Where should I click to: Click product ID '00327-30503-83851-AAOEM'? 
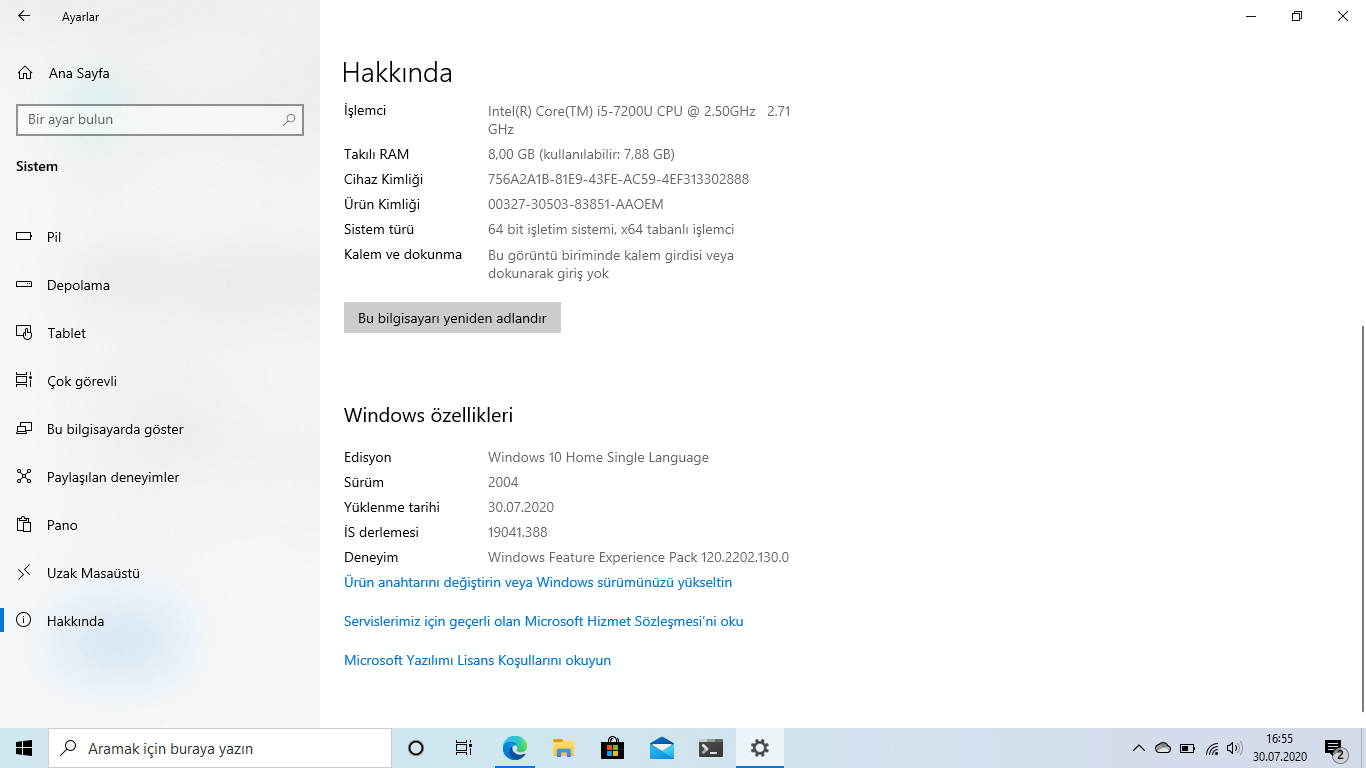pos(575,204)
